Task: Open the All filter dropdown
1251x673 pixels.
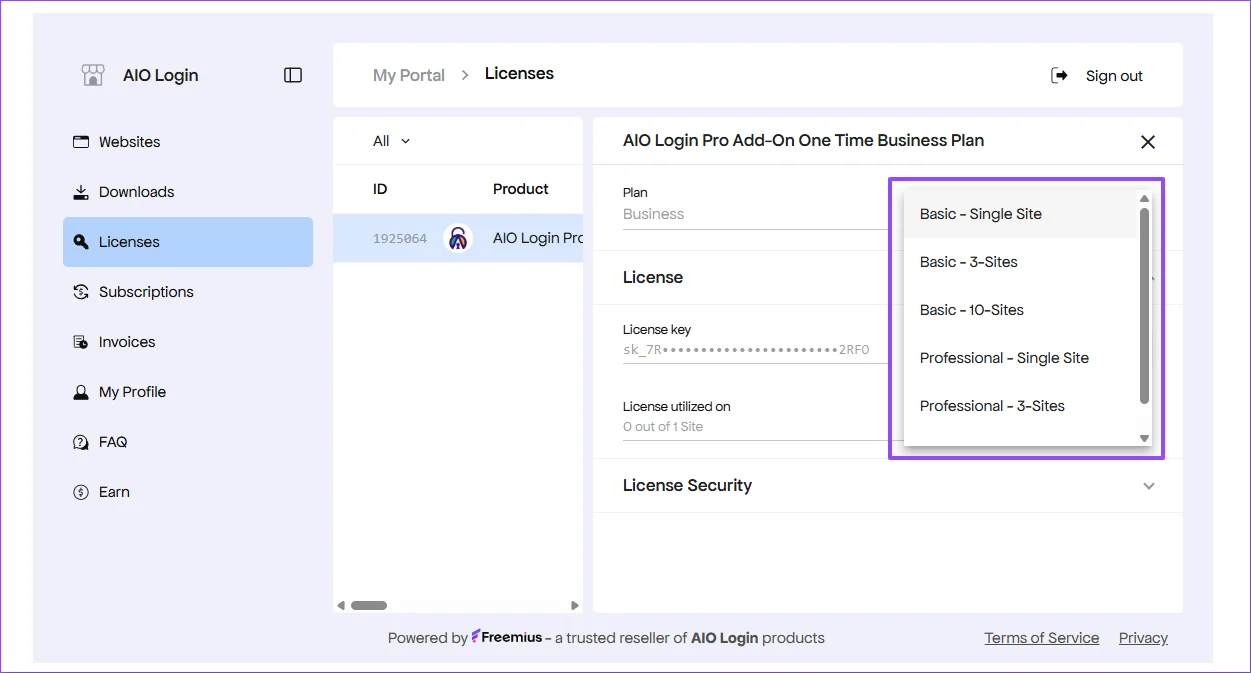Action: click(391, 141)
